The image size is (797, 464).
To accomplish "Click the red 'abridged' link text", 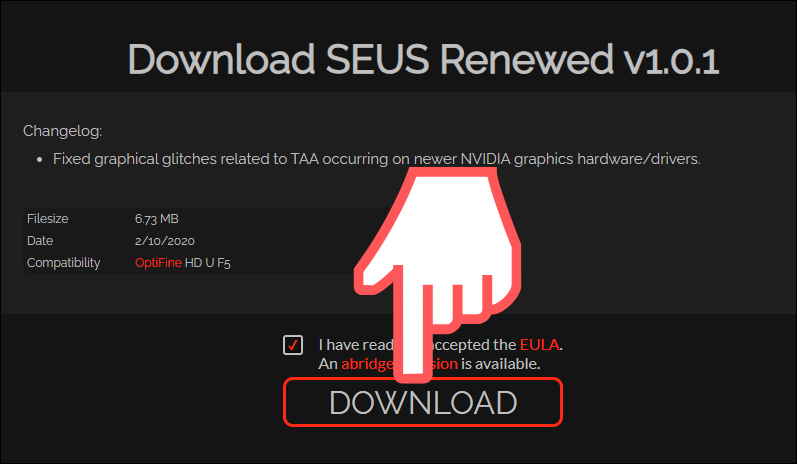I will 367,364.
